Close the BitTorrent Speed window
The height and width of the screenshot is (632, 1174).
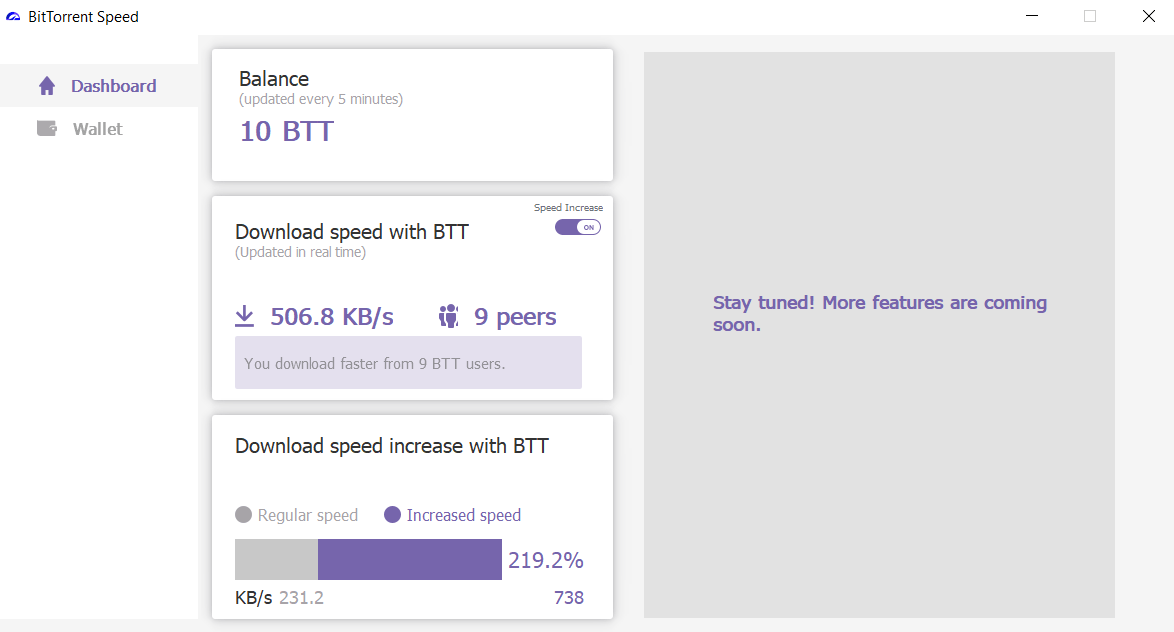click(1149, 16)
